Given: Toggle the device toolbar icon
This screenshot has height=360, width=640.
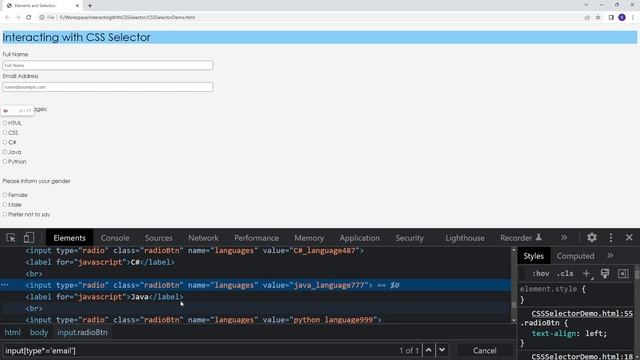Looking at the screenshot, I should tap(29, 238).
